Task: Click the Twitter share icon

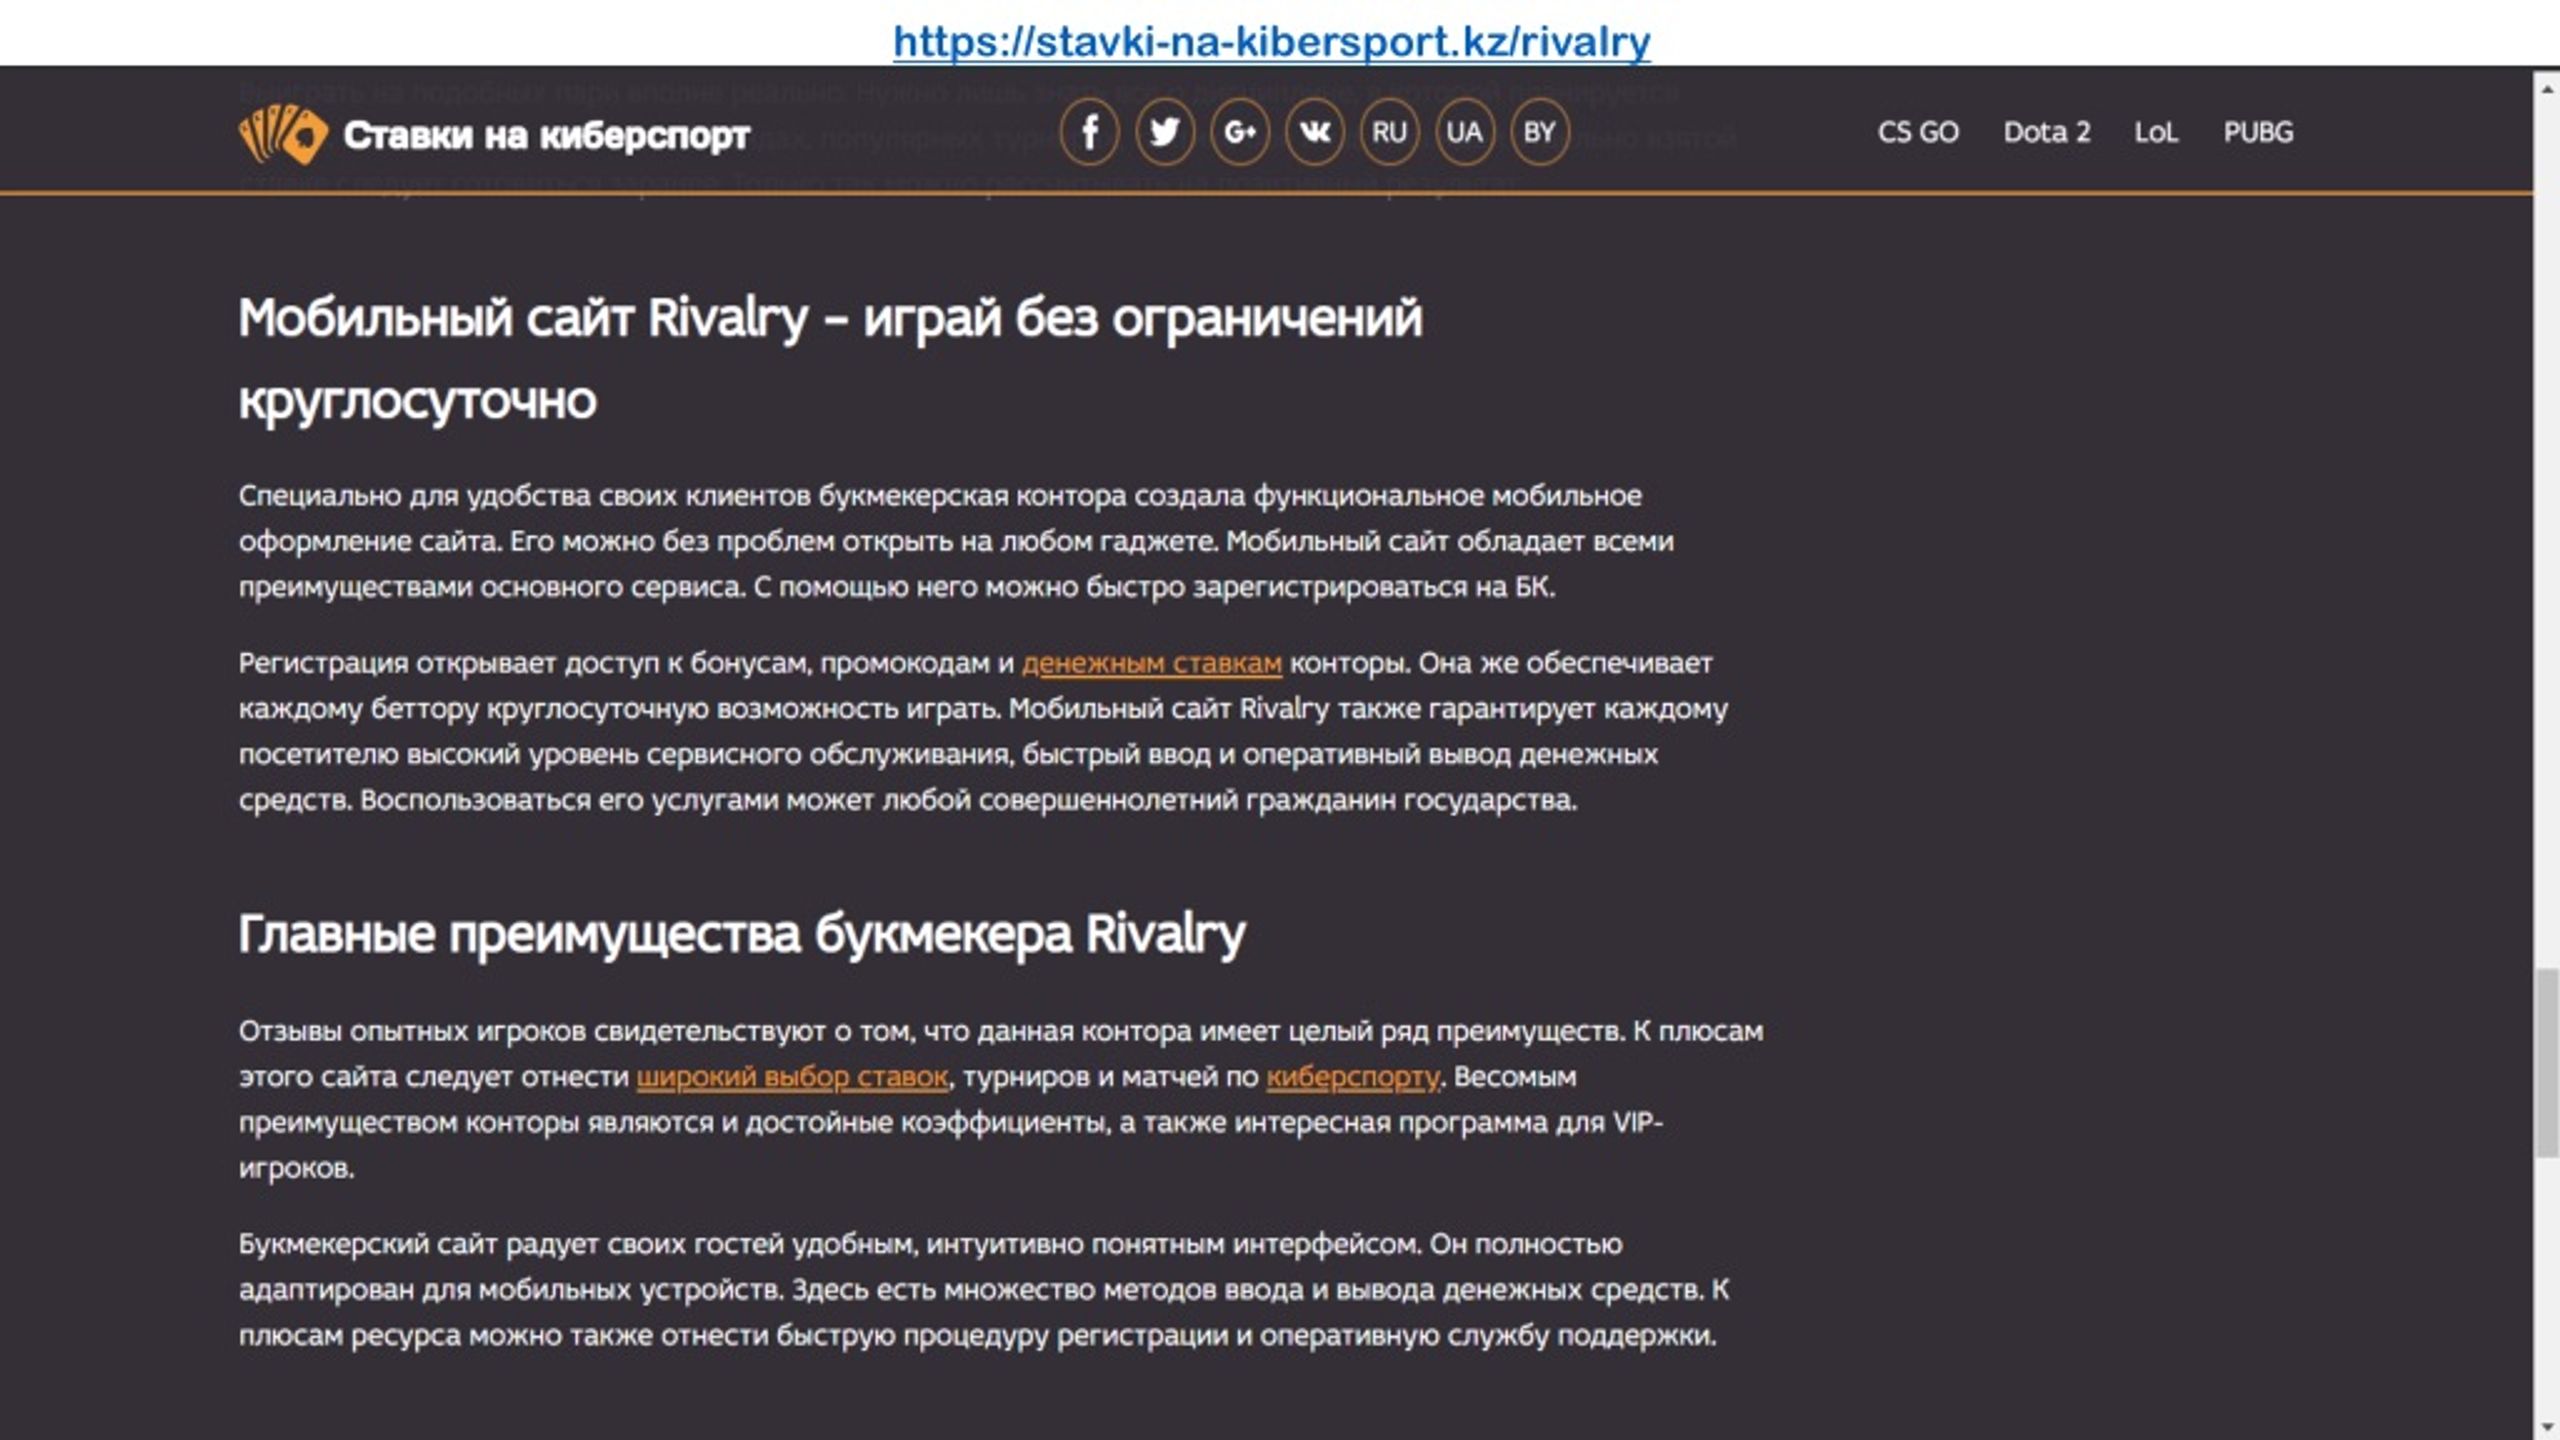Action: click(x=1164, y=132)
